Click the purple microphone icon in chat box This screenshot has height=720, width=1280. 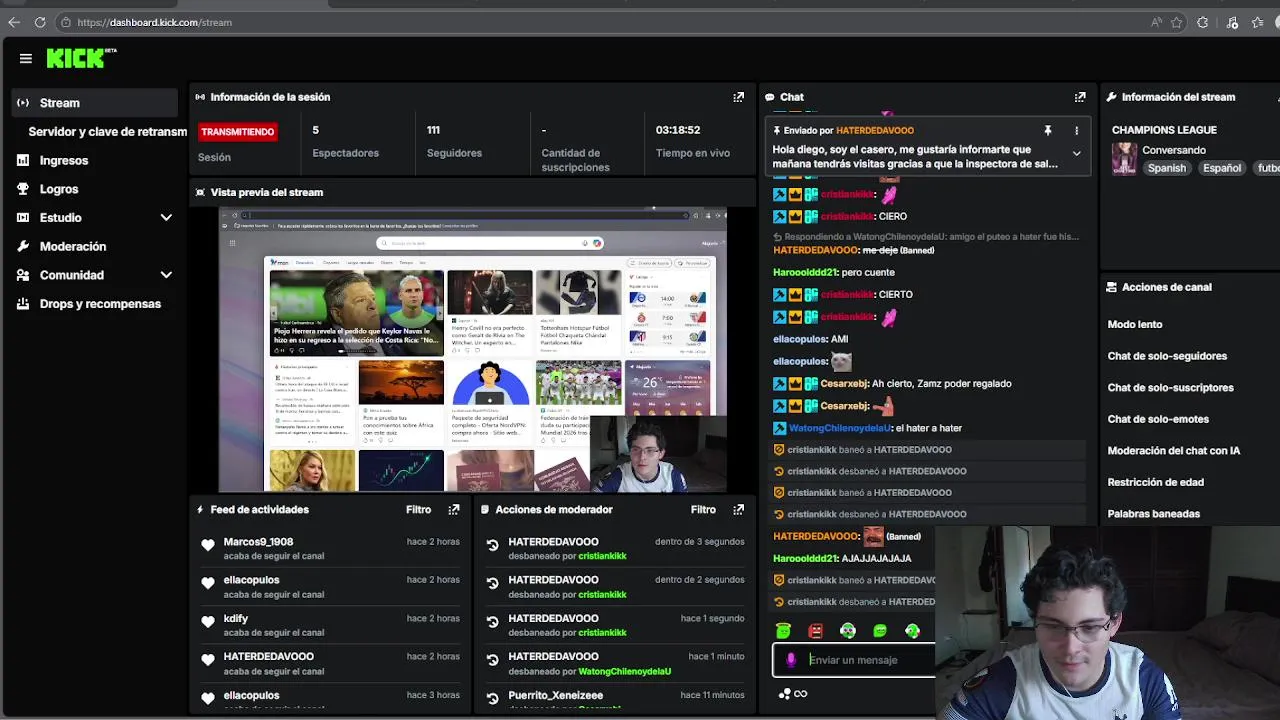pyautogui.click(x=791, y=660)
